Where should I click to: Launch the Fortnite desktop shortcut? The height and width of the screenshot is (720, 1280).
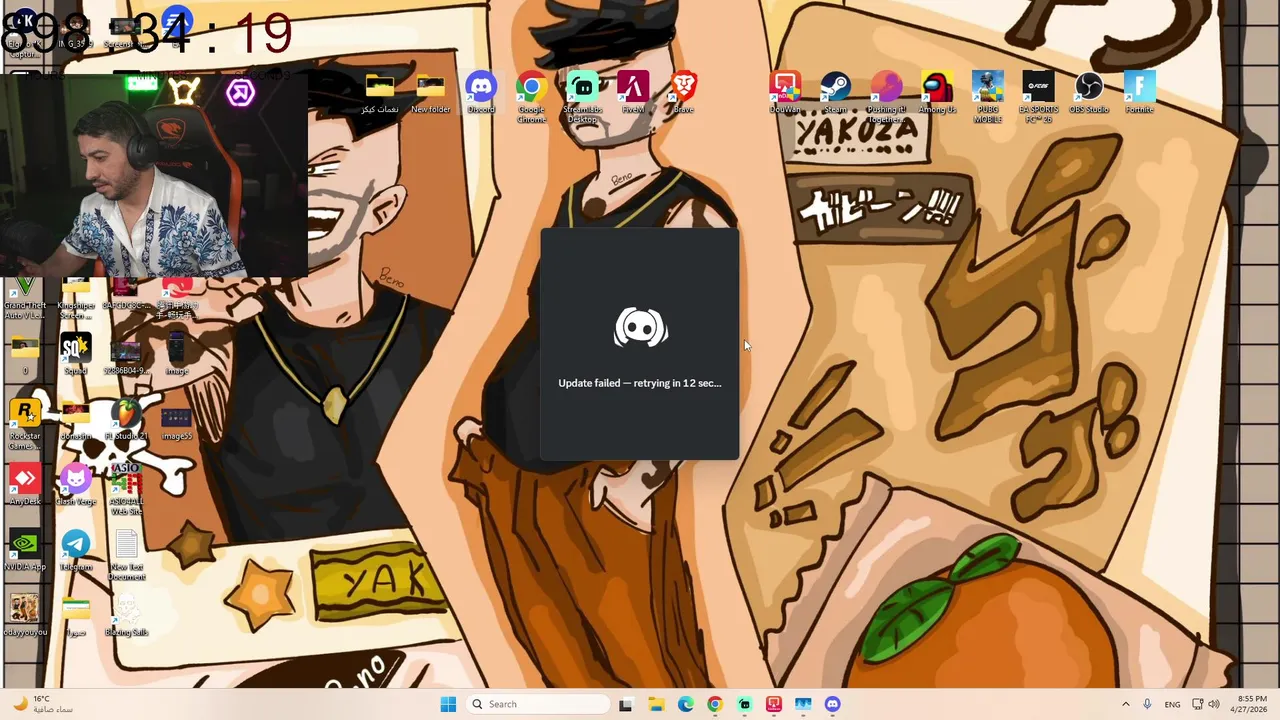click(x=1139, y=93)
